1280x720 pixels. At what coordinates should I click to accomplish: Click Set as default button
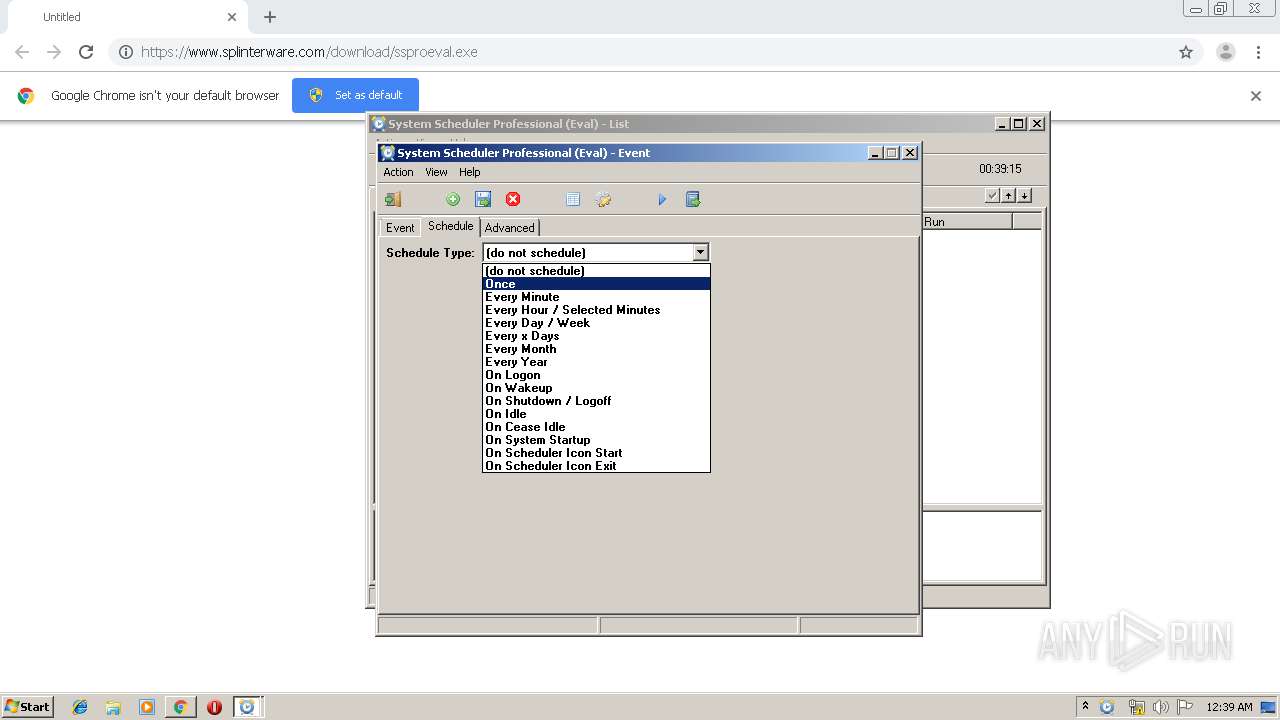[x=355, y=95]
